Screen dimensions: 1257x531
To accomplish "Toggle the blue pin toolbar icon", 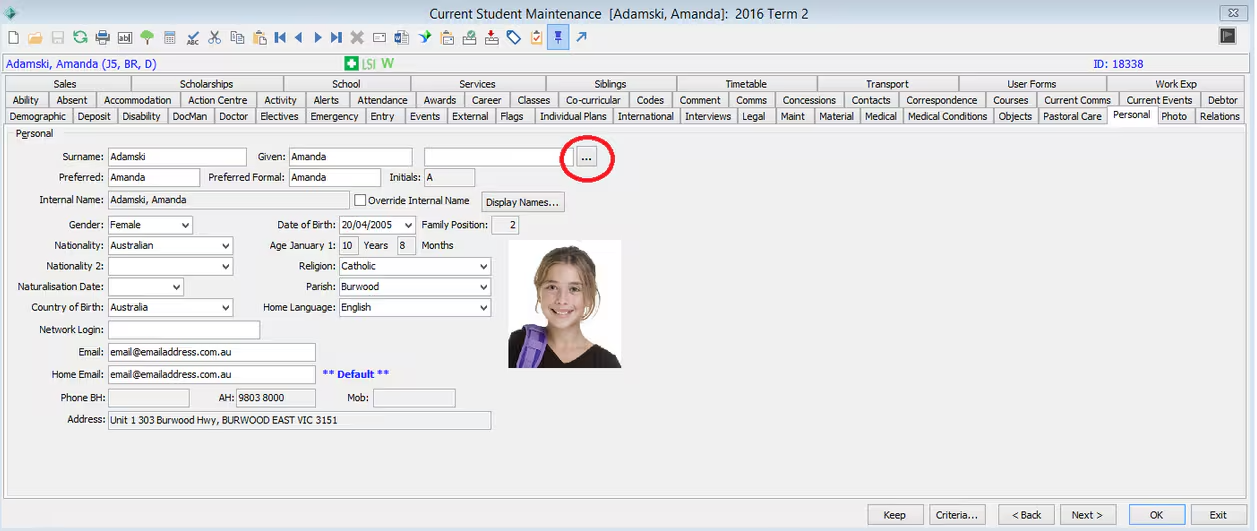I will (558, 38).
